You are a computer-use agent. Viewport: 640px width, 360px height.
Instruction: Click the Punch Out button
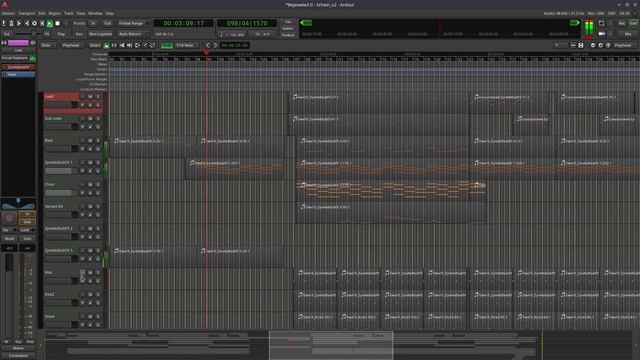pyautogui.click(x=107, y=24)
